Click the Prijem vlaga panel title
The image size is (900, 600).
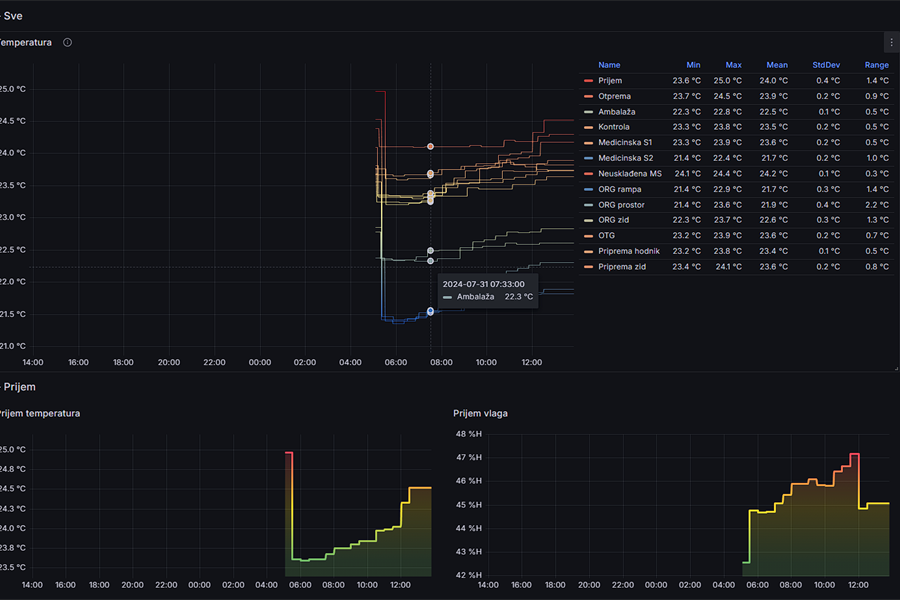click(x=480, y=413)
